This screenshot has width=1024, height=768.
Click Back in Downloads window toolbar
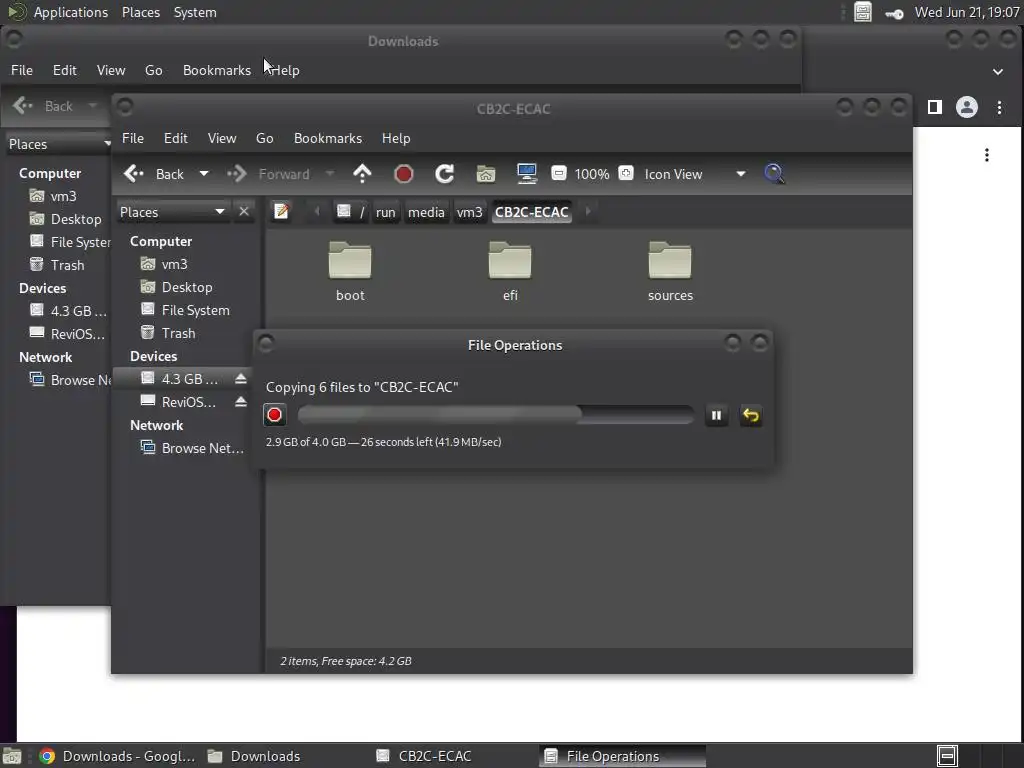pos(43,106)
